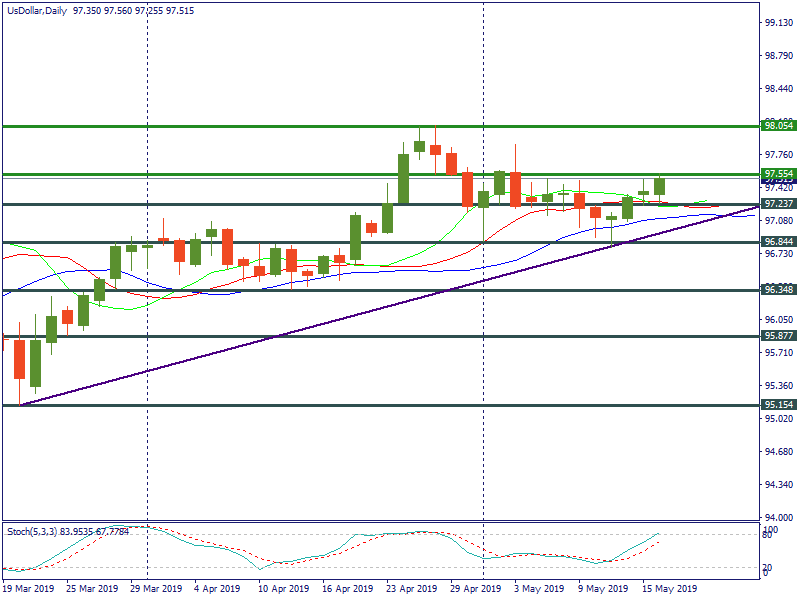Click the 19 Mar 2019 date label
800x600 pixels.
click(28, 589)
